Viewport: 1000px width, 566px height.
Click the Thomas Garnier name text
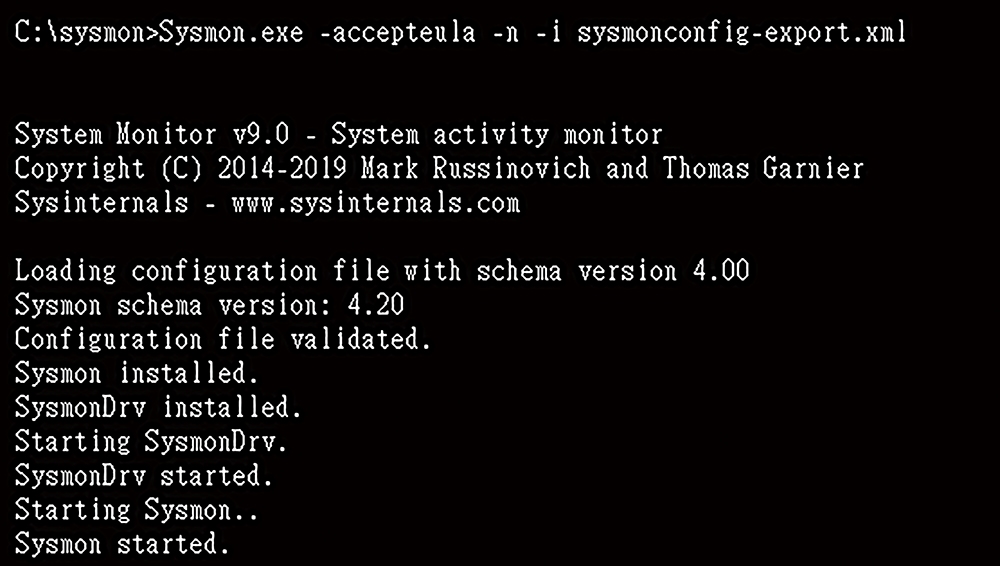(763, 168)
